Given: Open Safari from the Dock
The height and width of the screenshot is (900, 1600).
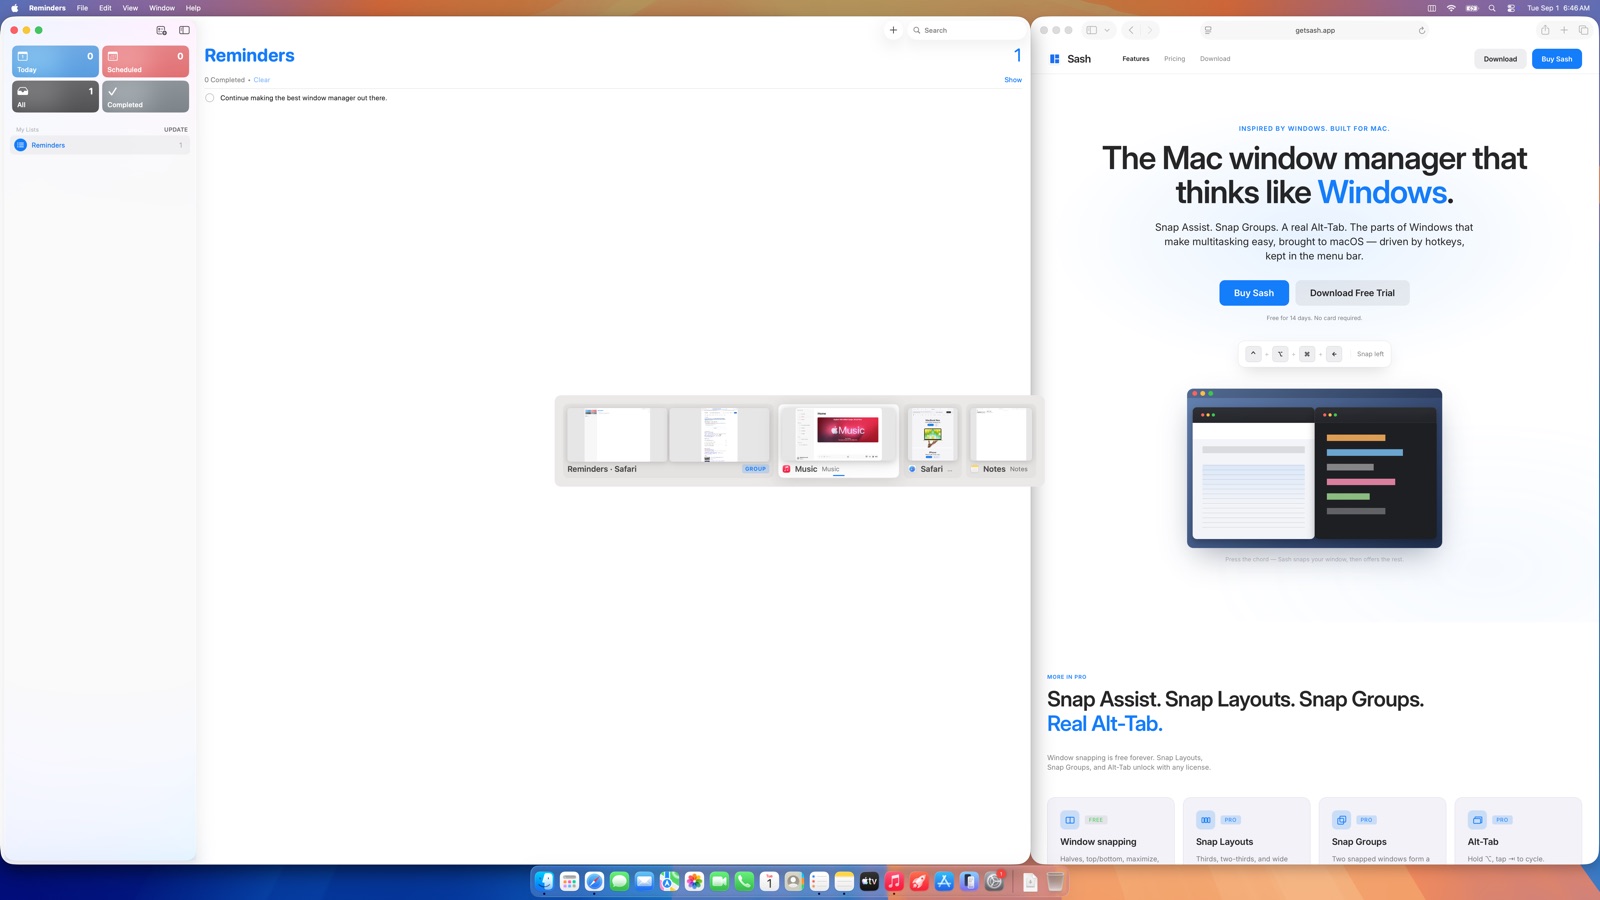Looking at the screenshot, I should click(x=594, y=881).
